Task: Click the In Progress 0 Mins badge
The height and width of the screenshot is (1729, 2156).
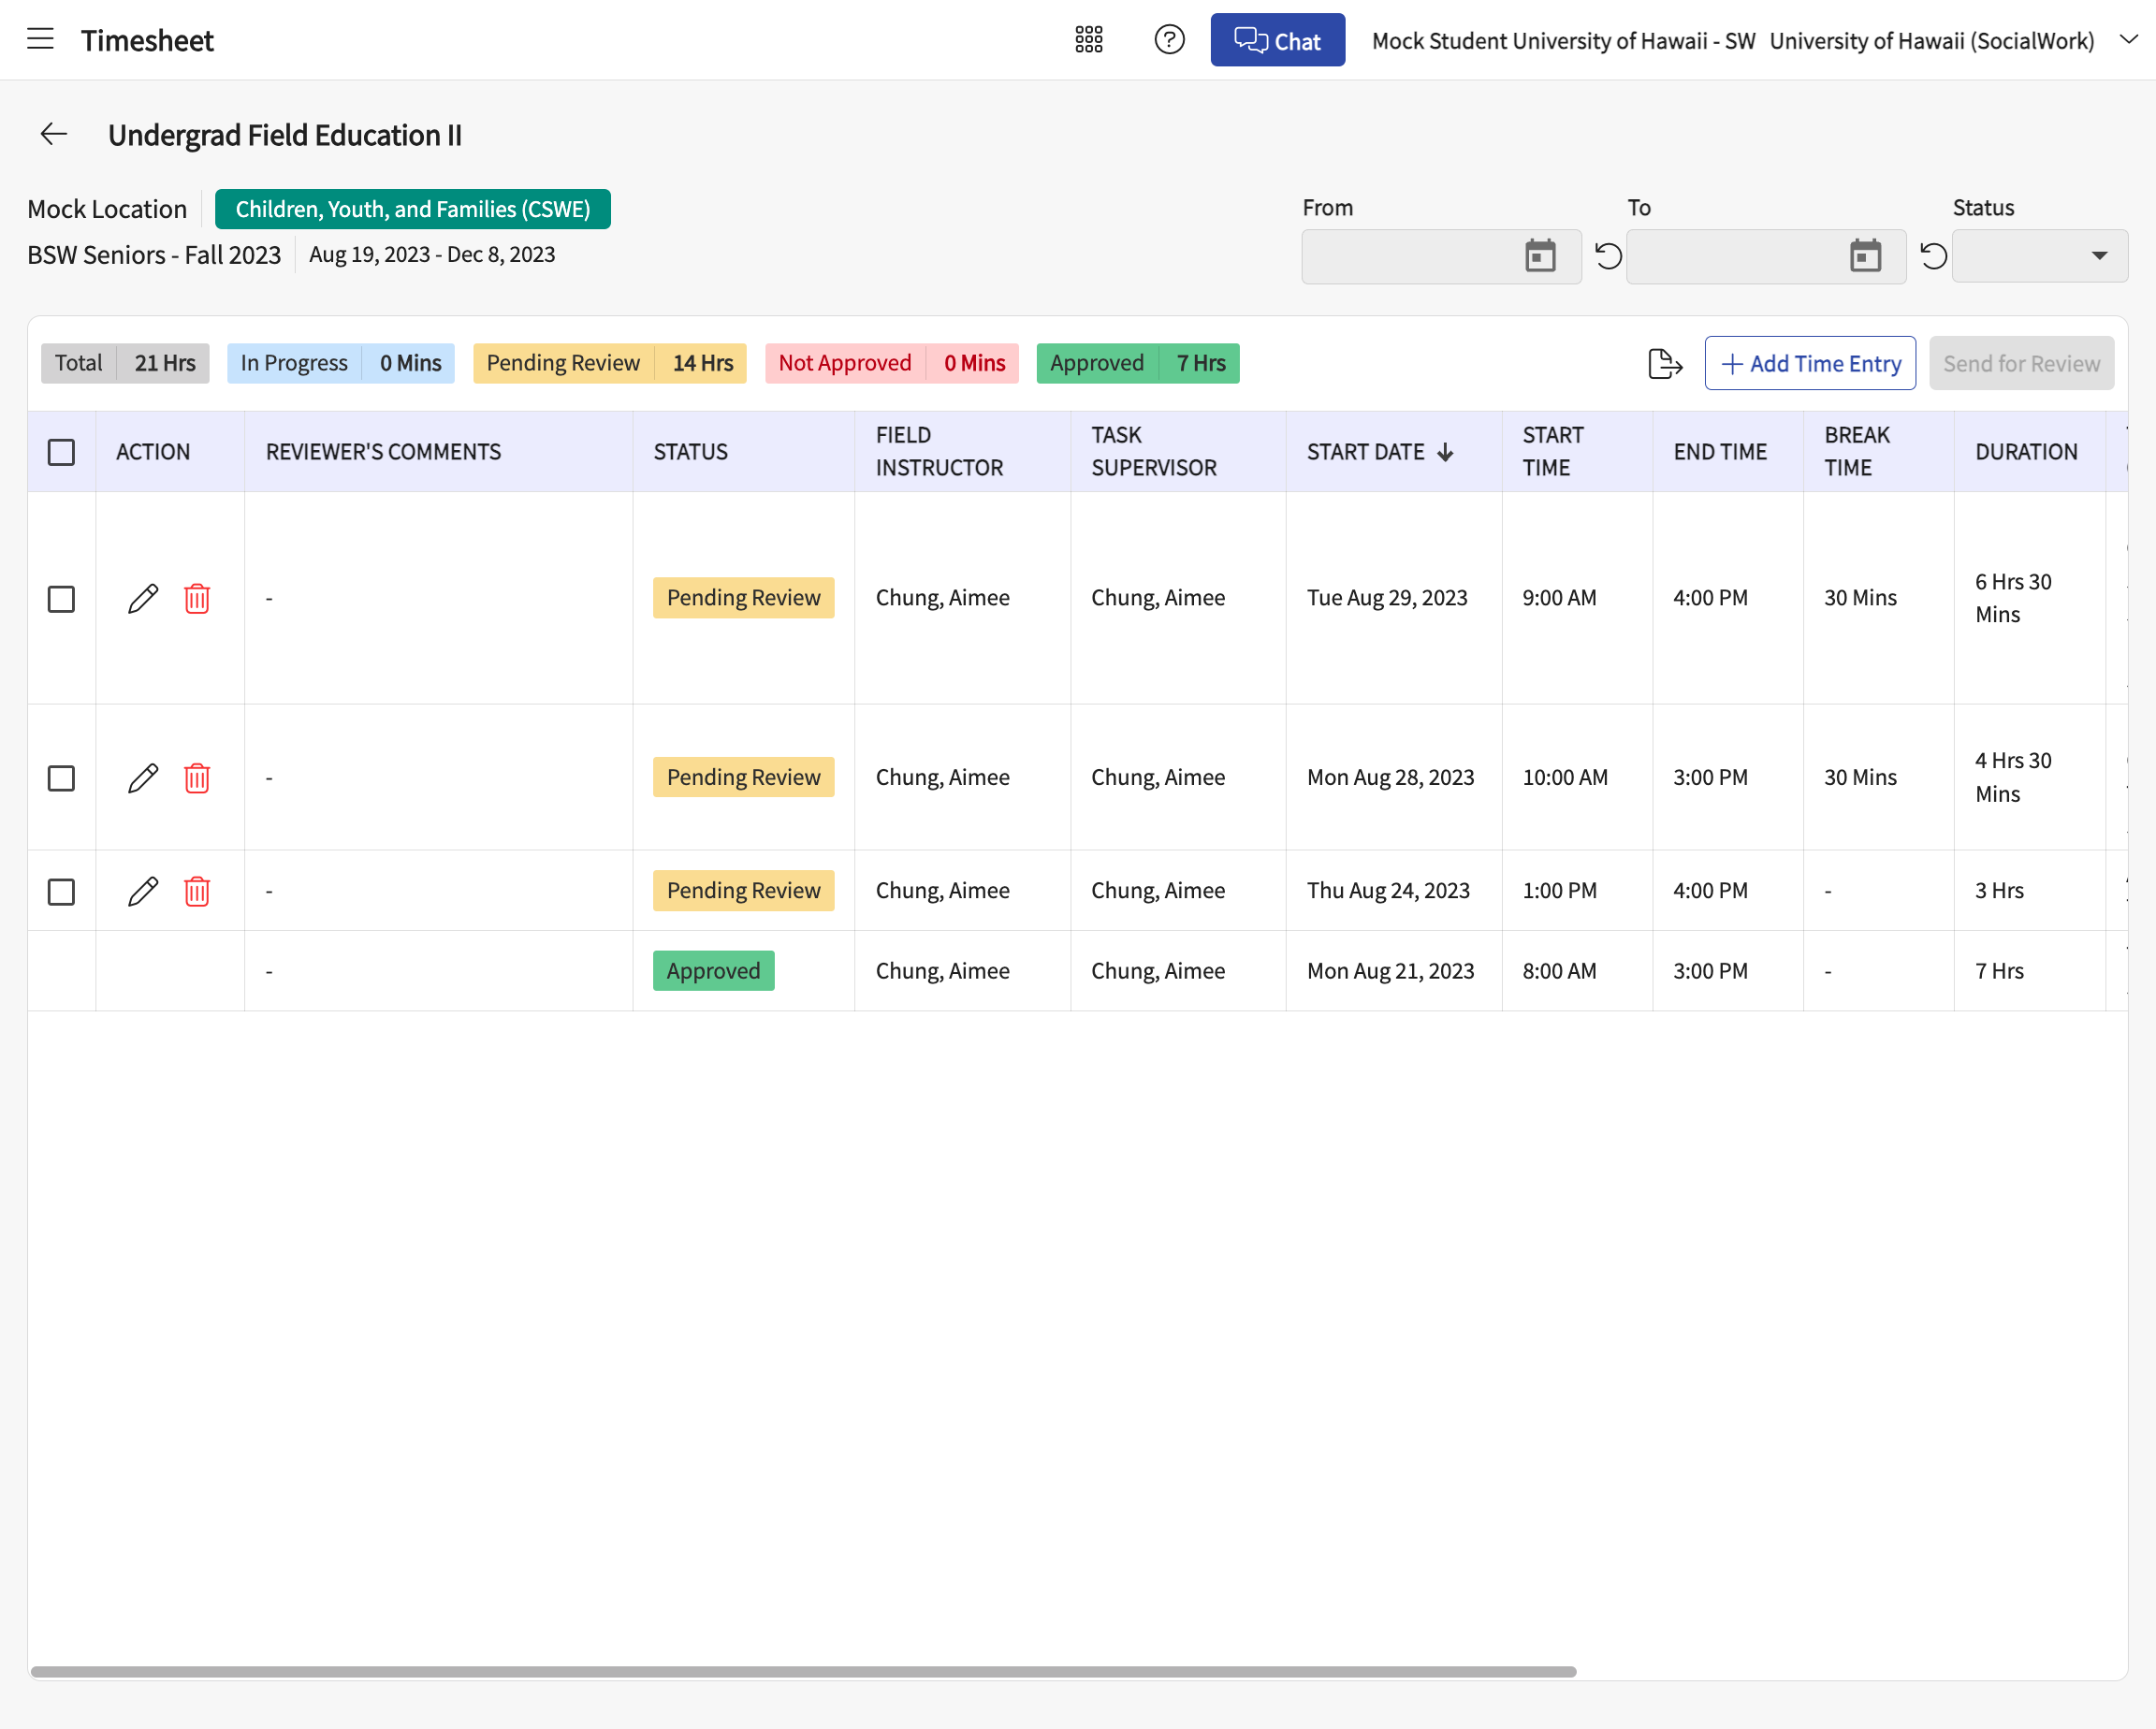Action: pos(341,363)
